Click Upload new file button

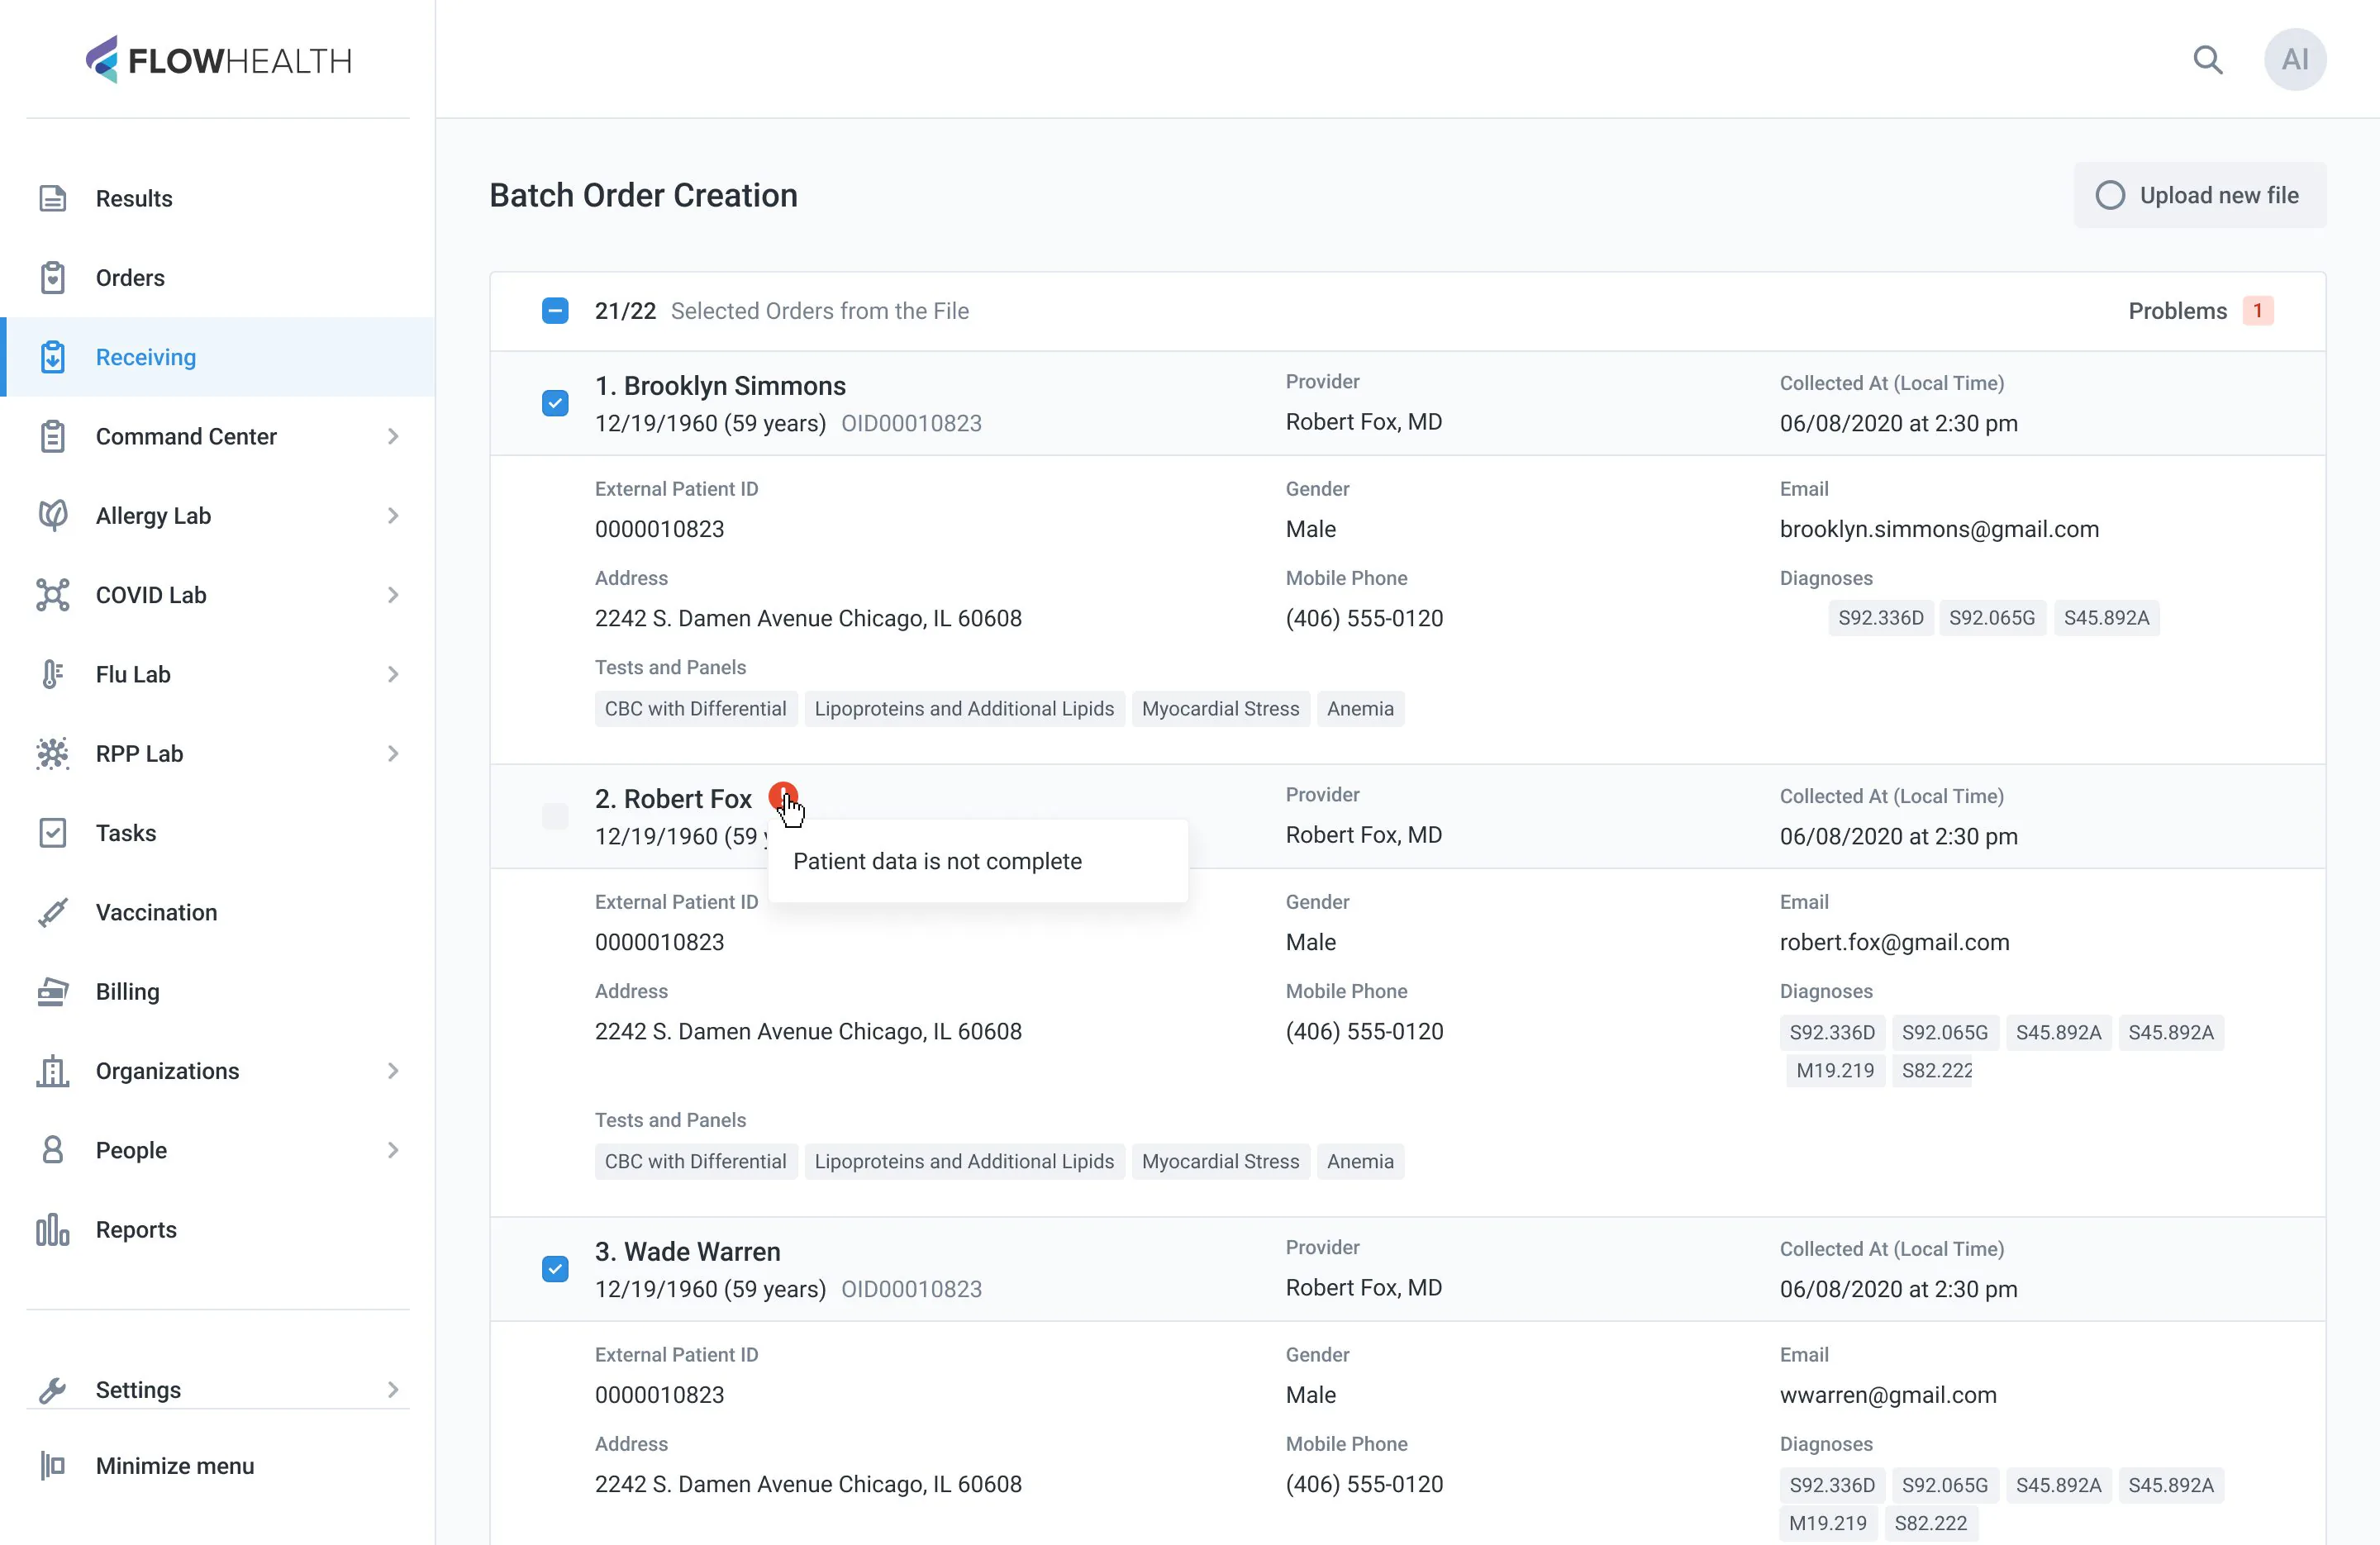[2200, 195]
